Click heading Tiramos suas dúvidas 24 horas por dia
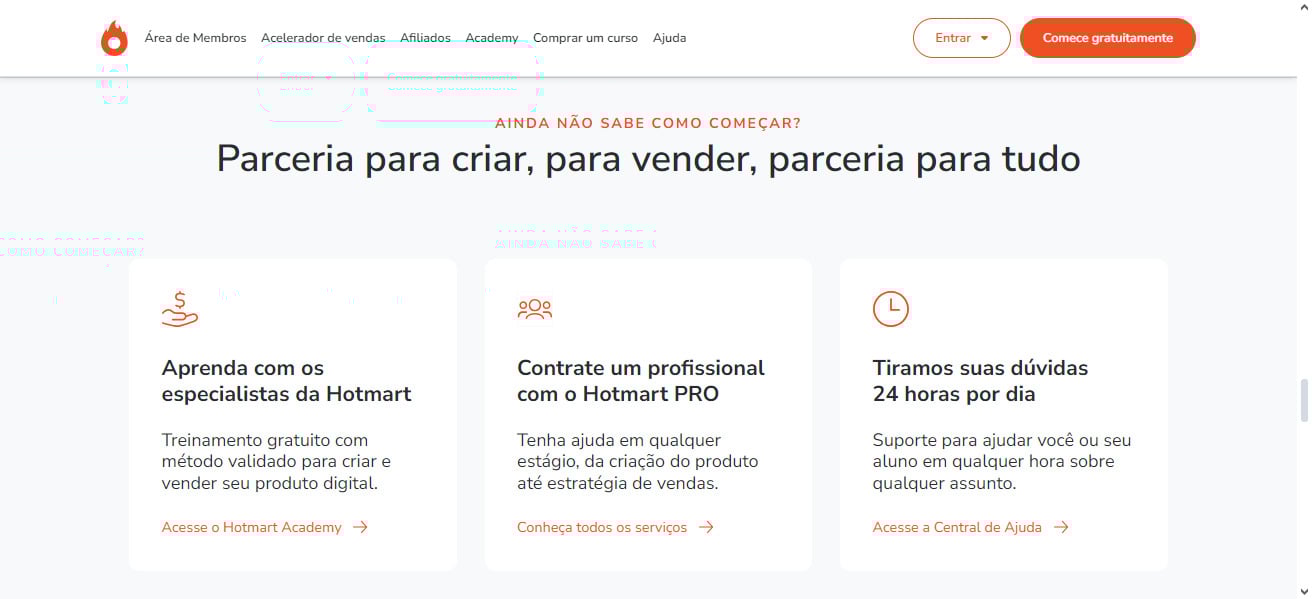 click(980, 381)
